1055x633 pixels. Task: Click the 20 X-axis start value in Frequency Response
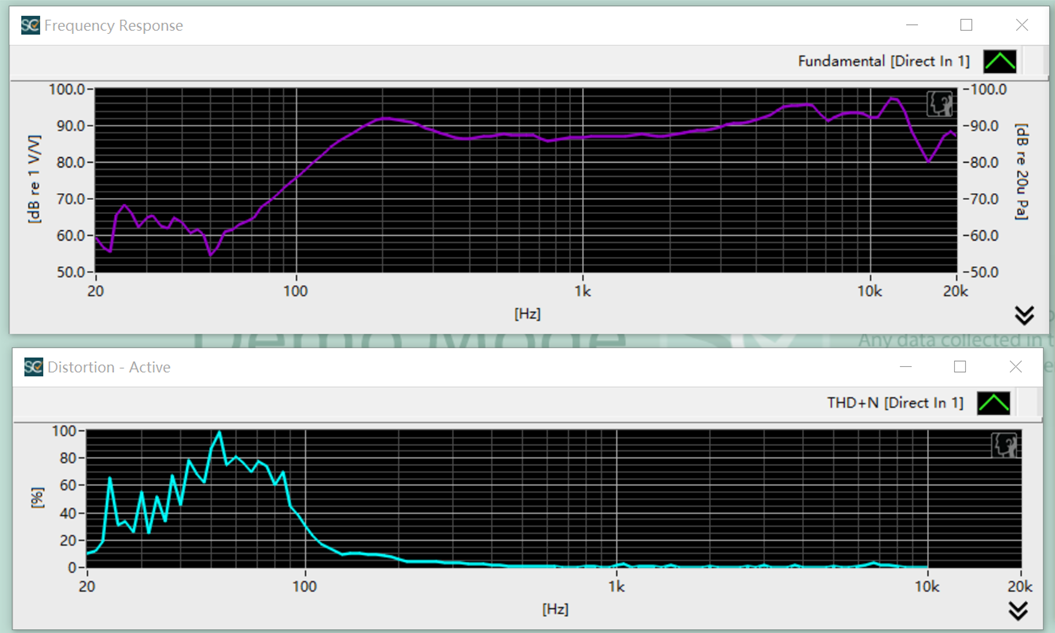96,291
